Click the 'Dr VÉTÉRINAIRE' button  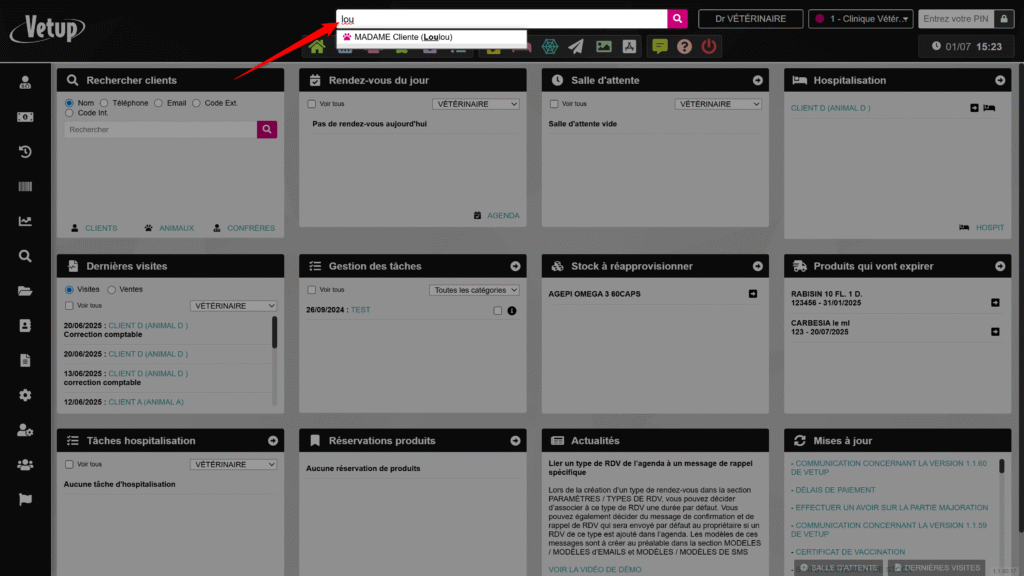[751, 19]
